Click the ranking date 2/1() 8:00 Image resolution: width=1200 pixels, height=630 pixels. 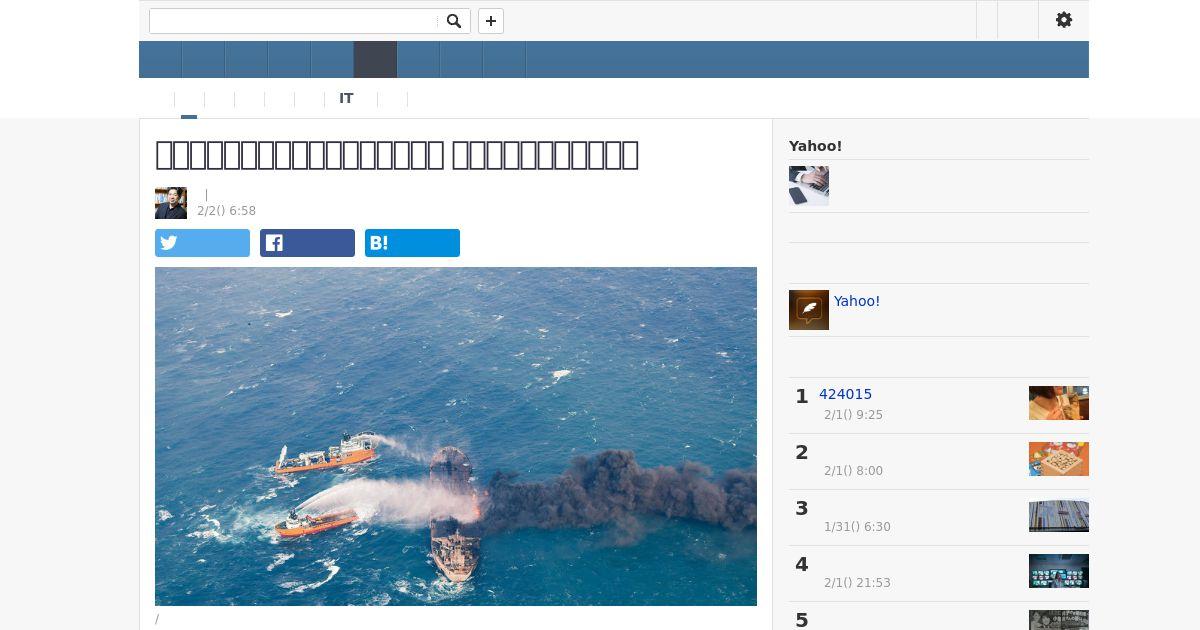tap(853, 471)
